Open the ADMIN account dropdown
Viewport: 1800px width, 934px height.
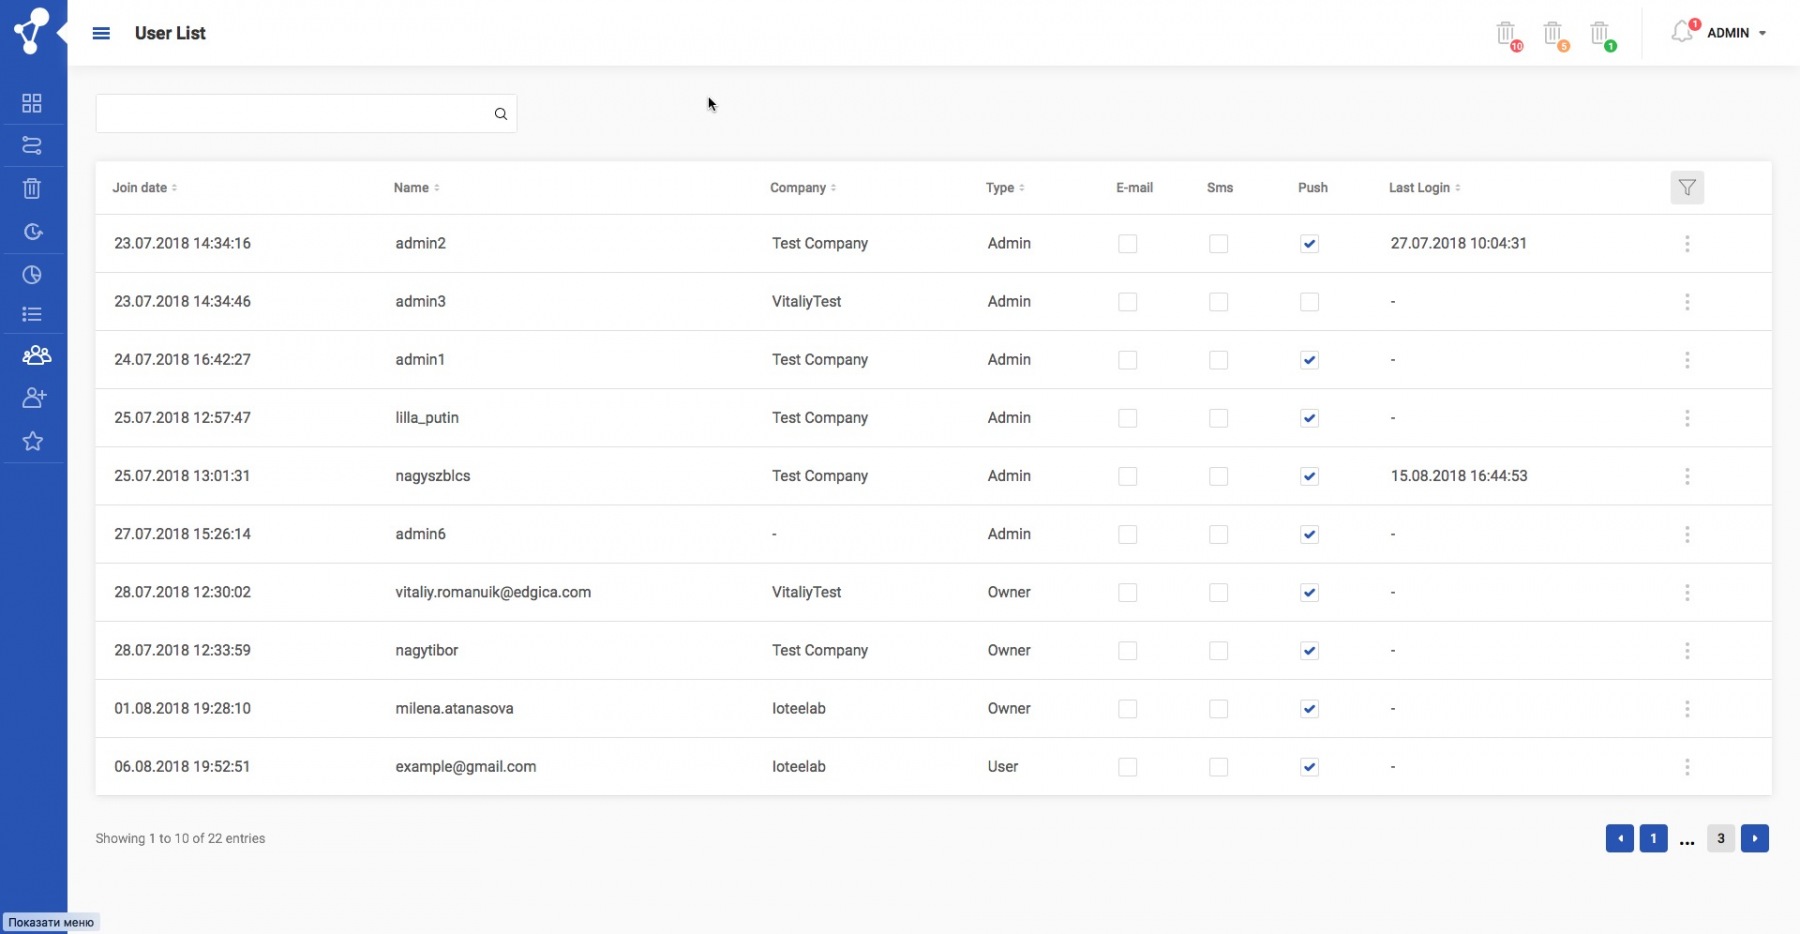point(1736,33)
